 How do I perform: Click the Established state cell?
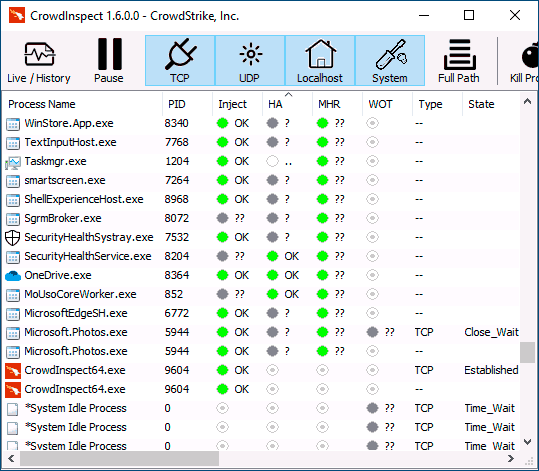[x=491, y=370]
